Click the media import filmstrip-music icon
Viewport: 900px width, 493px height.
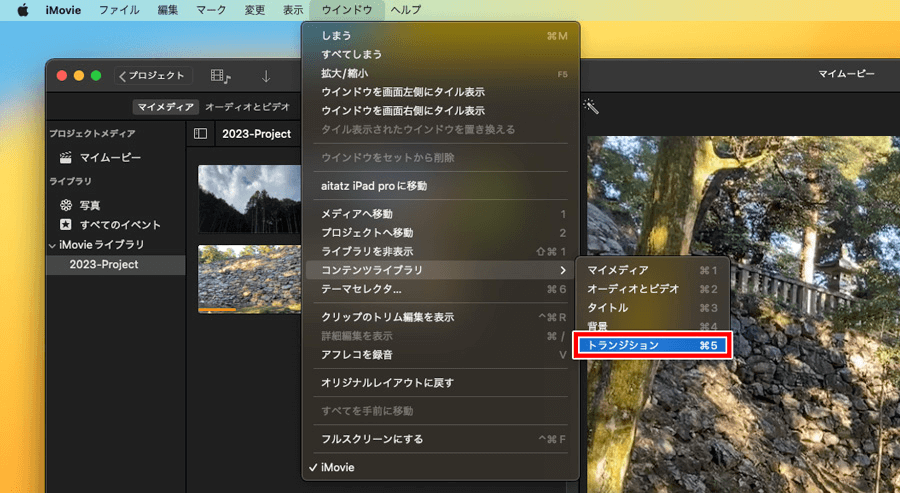[x=220, y=76]
